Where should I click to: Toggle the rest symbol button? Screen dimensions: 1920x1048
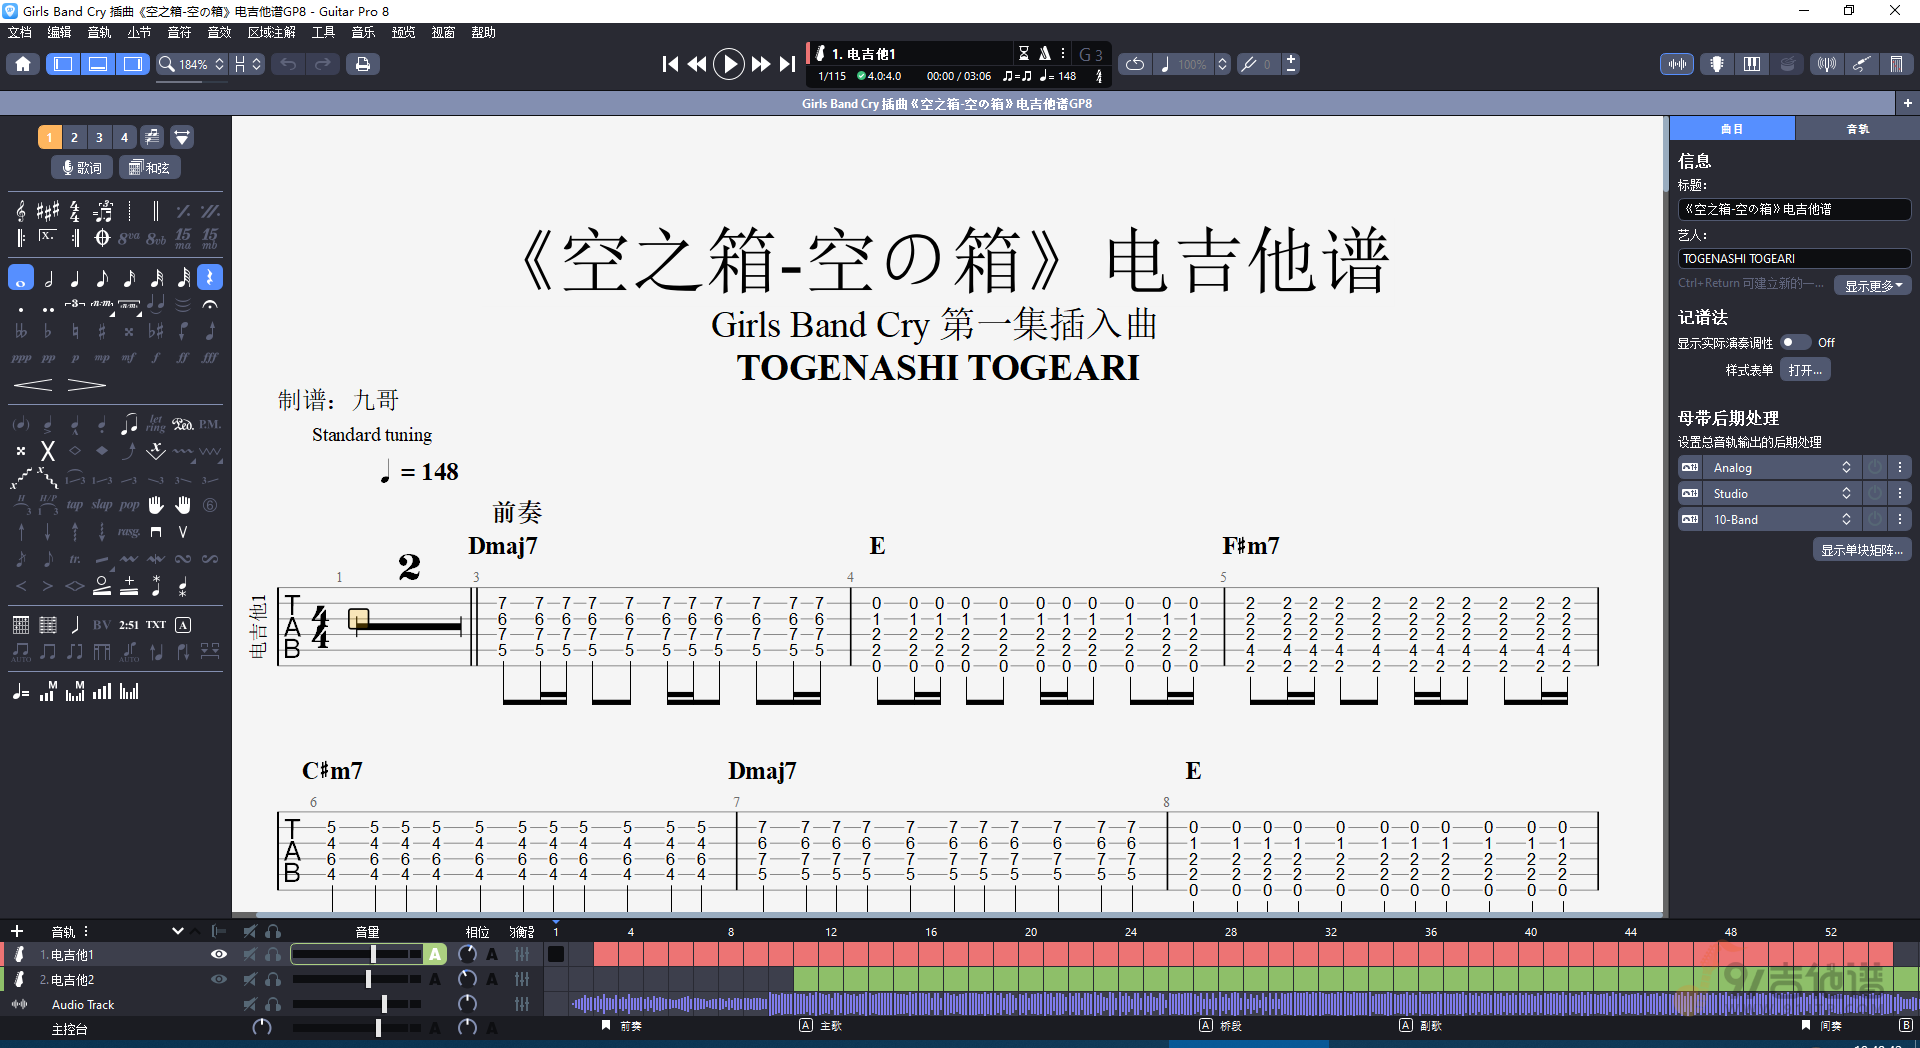coord(210,278)
